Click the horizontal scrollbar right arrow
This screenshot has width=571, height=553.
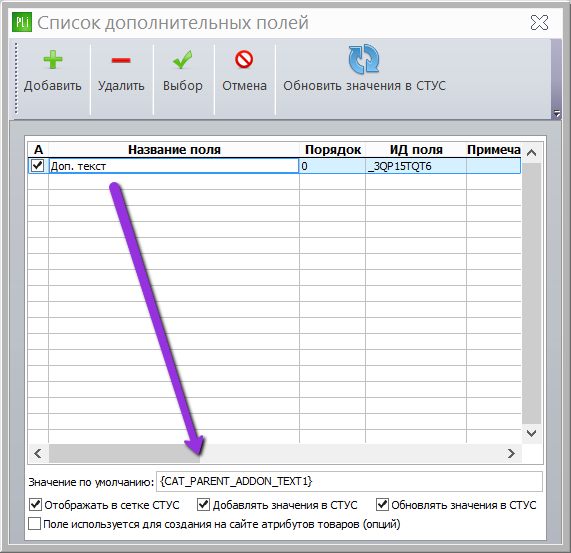[x=511, y=453]
